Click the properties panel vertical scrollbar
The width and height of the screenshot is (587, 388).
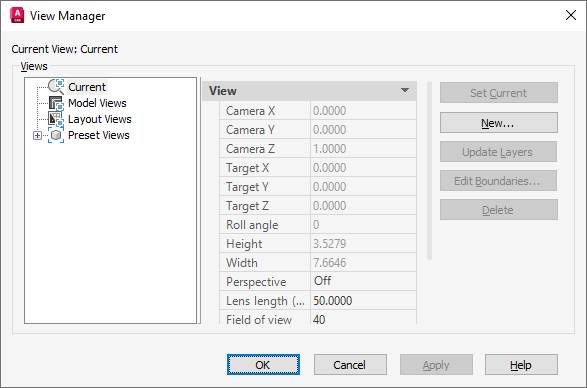tap(429, 170)
